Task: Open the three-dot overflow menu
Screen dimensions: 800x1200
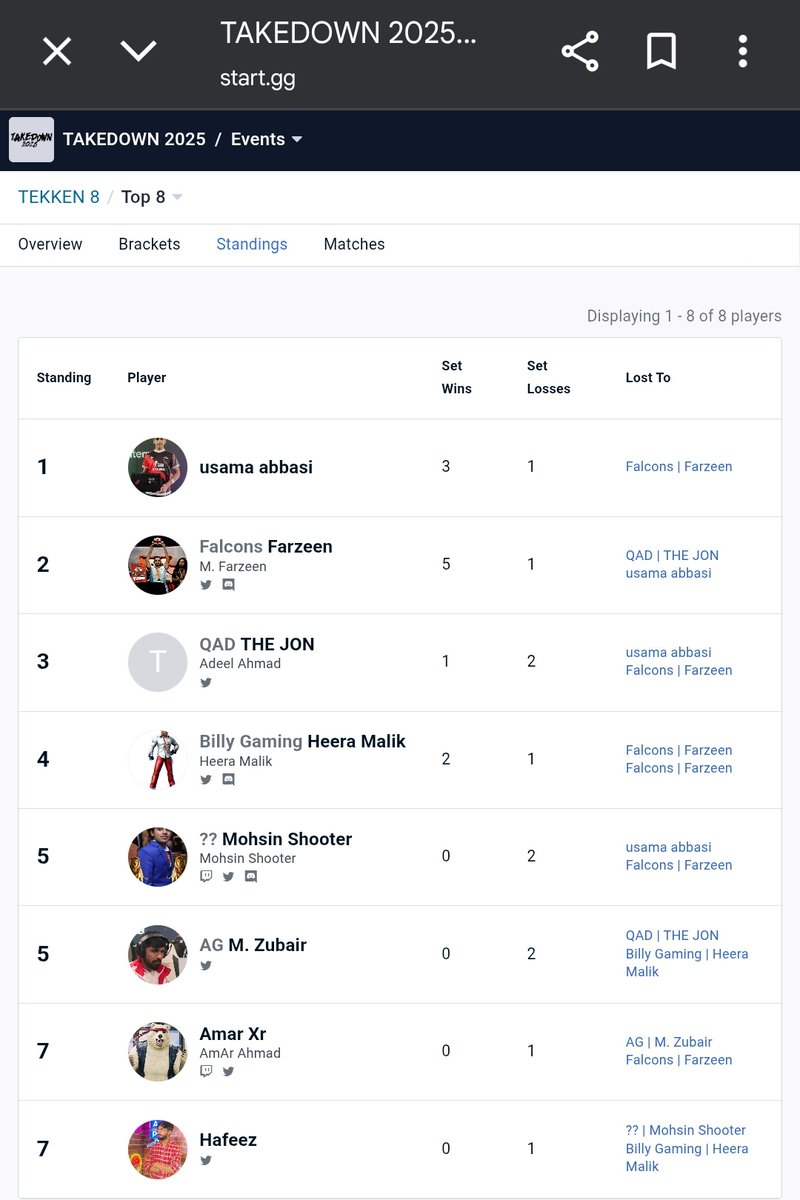Action: point(742,51)
